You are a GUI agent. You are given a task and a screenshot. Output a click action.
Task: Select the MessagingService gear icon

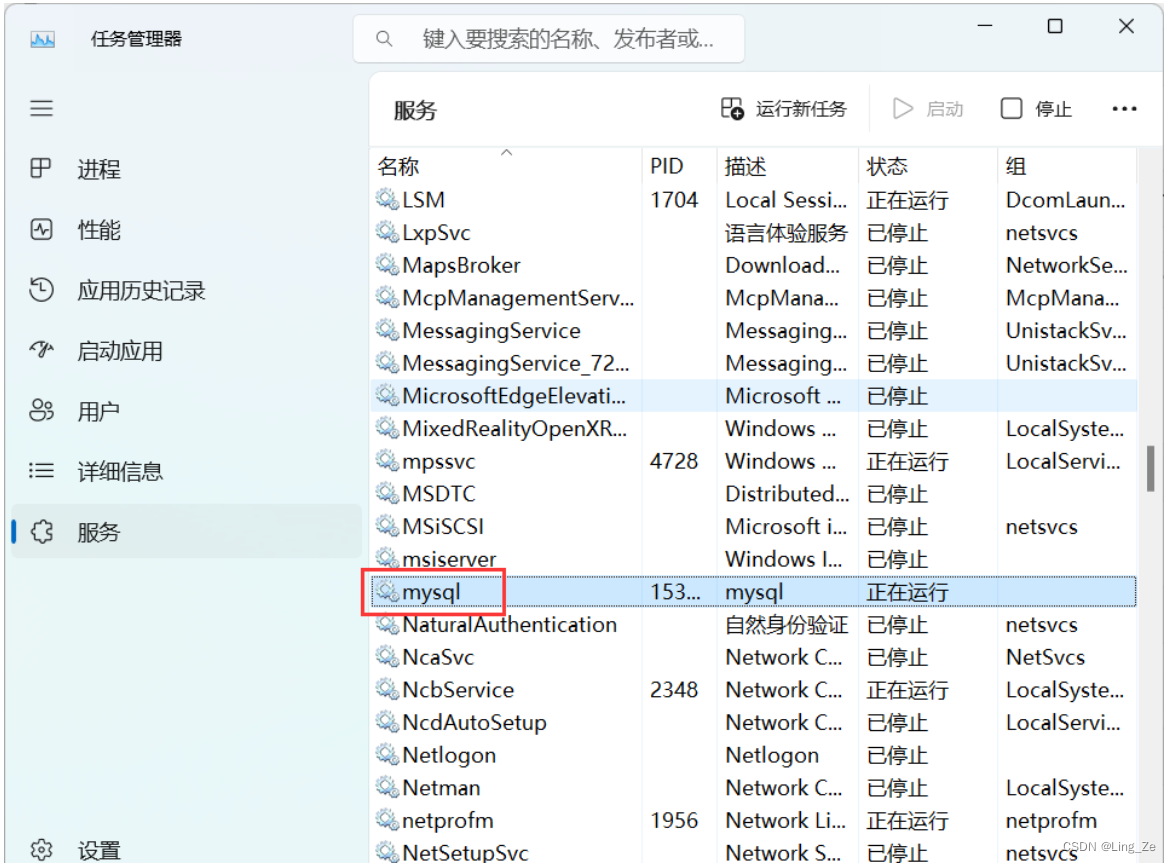click(x=387, y=330)
